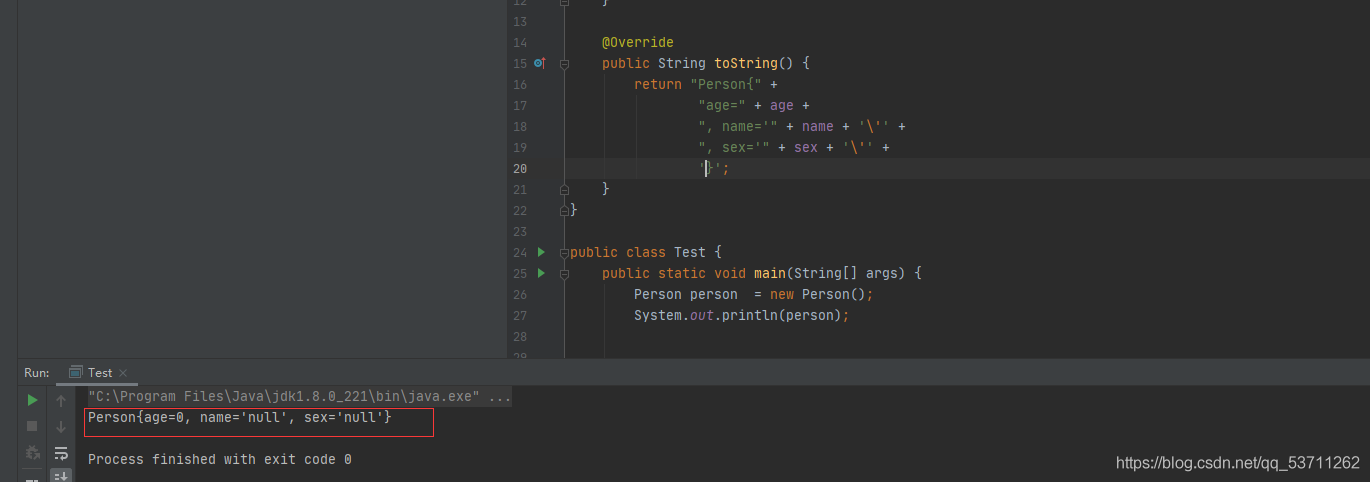Close the Test run tab

tap(123, 373)
